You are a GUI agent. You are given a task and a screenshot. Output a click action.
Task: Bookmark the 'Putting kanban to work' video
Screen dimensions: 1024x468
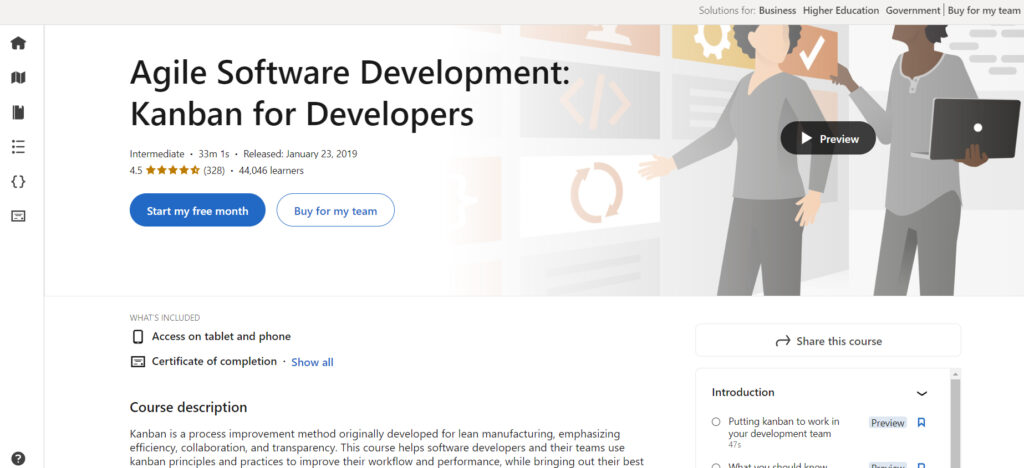pos(921,423)
